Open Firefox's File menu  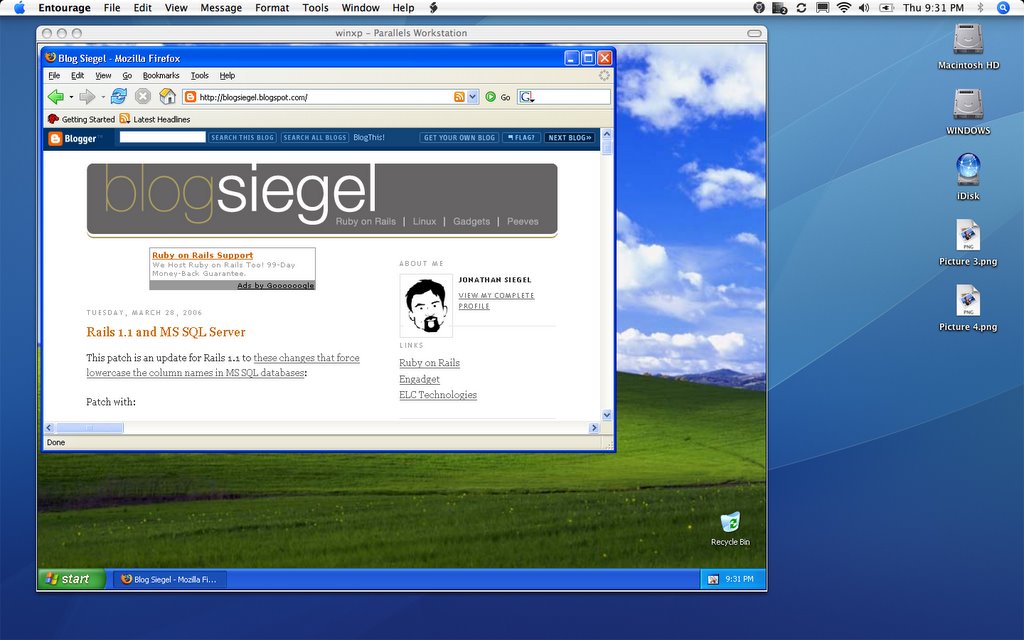pos(54,76)
